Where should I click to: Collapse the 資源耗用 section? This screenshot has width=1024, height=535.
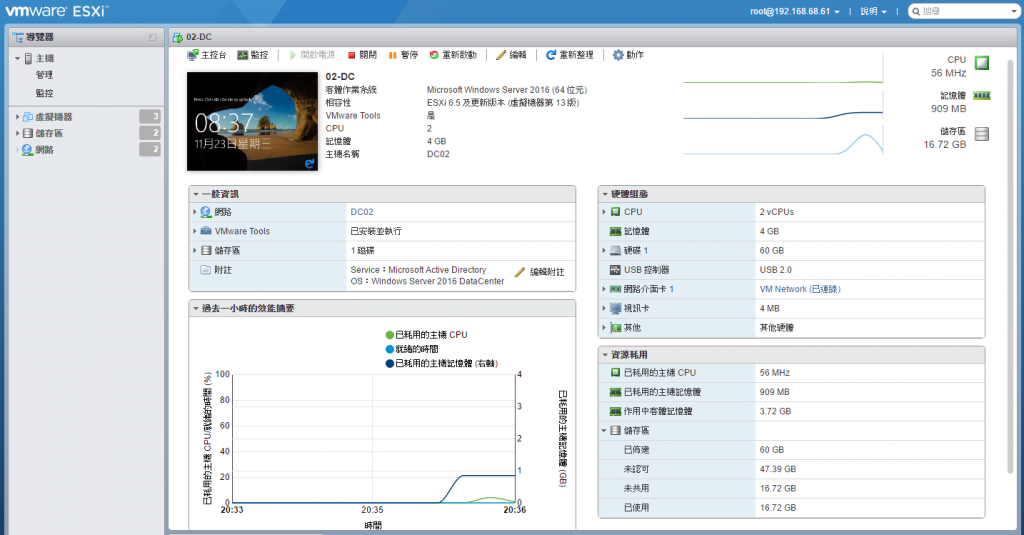(605, 355)
